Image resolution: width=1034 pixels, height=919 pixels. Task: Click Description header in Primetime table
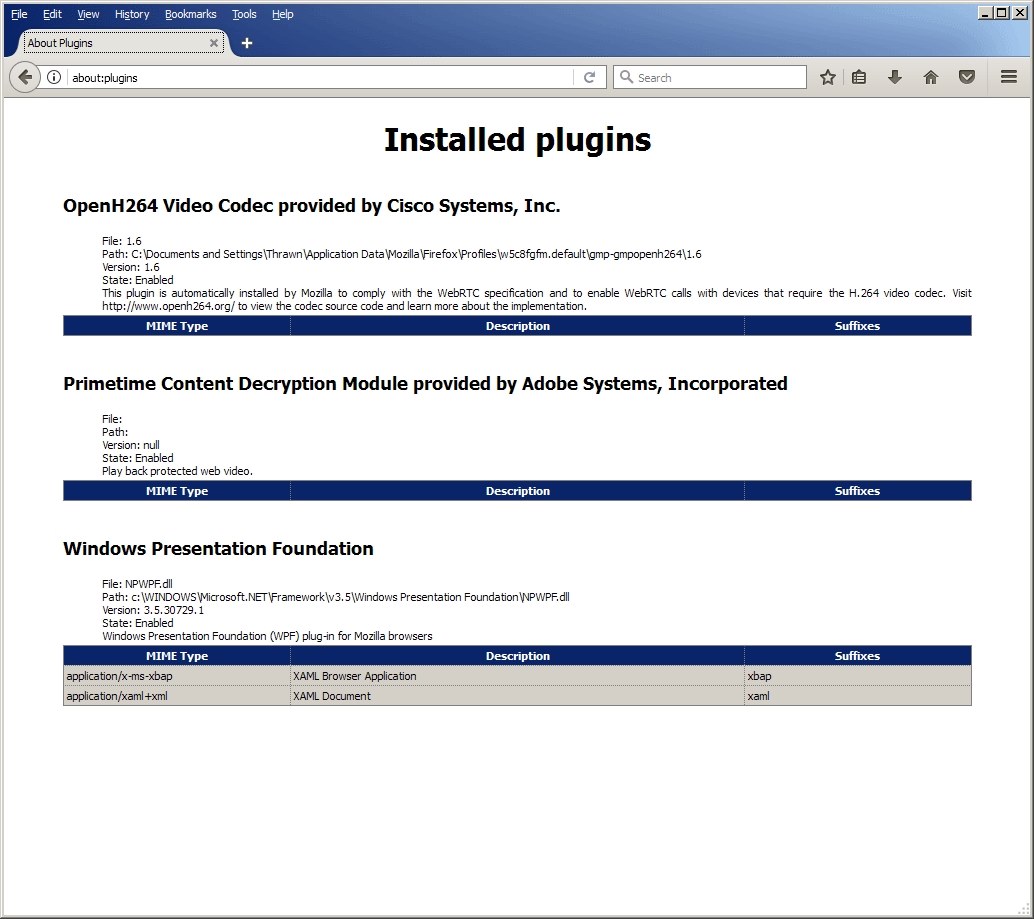[518, 491]
